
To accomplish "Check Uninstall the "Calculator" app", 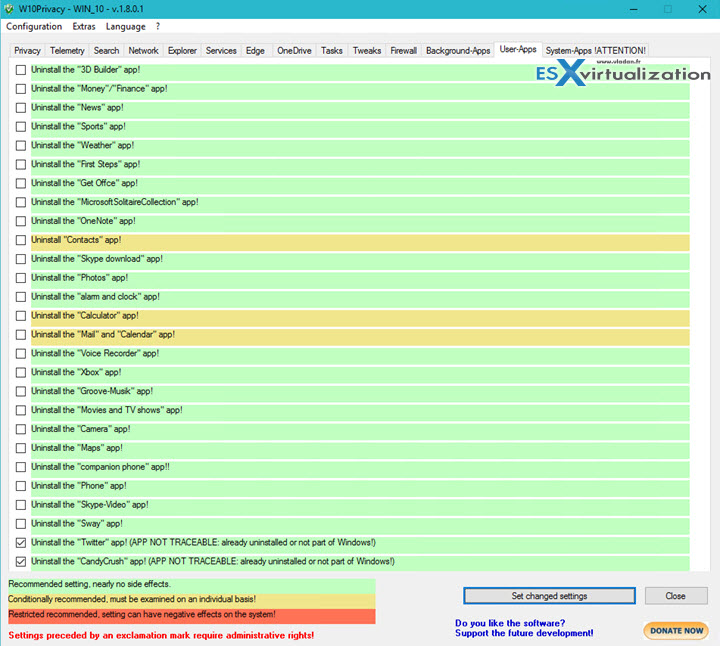I will click(x=21, y=316).
